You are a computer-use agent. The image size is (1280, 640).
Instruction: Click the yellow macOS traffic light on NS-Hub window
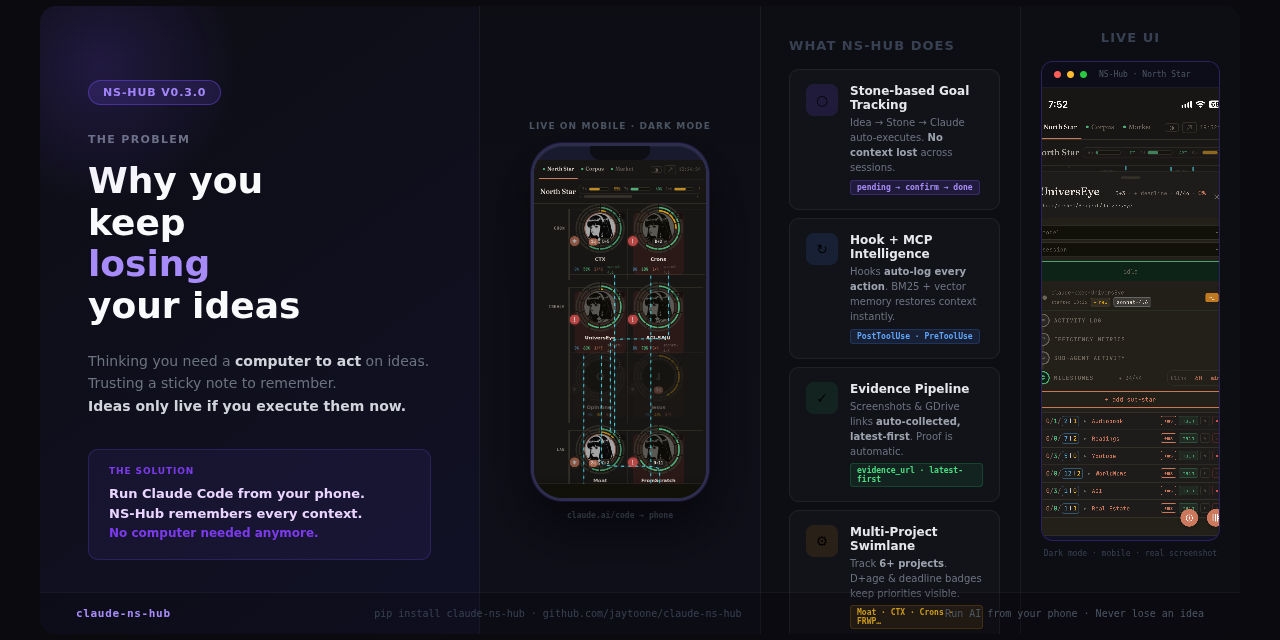(1070, 74)
